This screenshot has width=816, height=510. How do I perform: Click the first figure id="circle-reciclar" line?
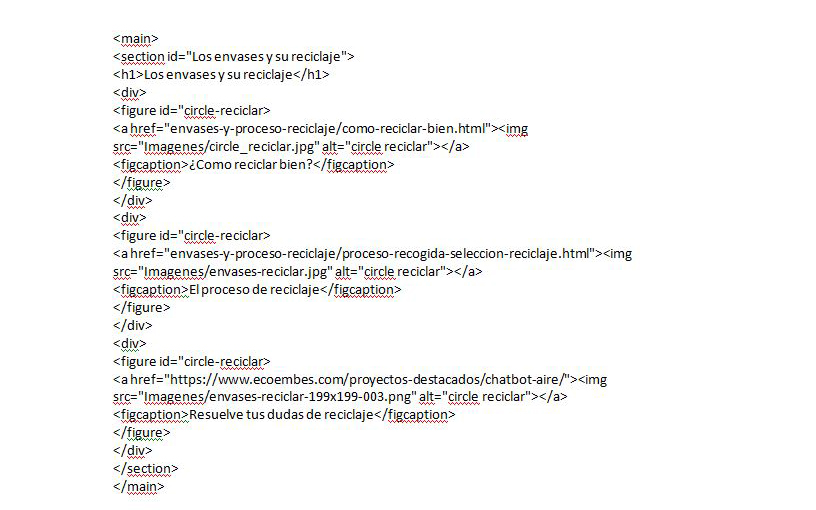click(192, 110)
